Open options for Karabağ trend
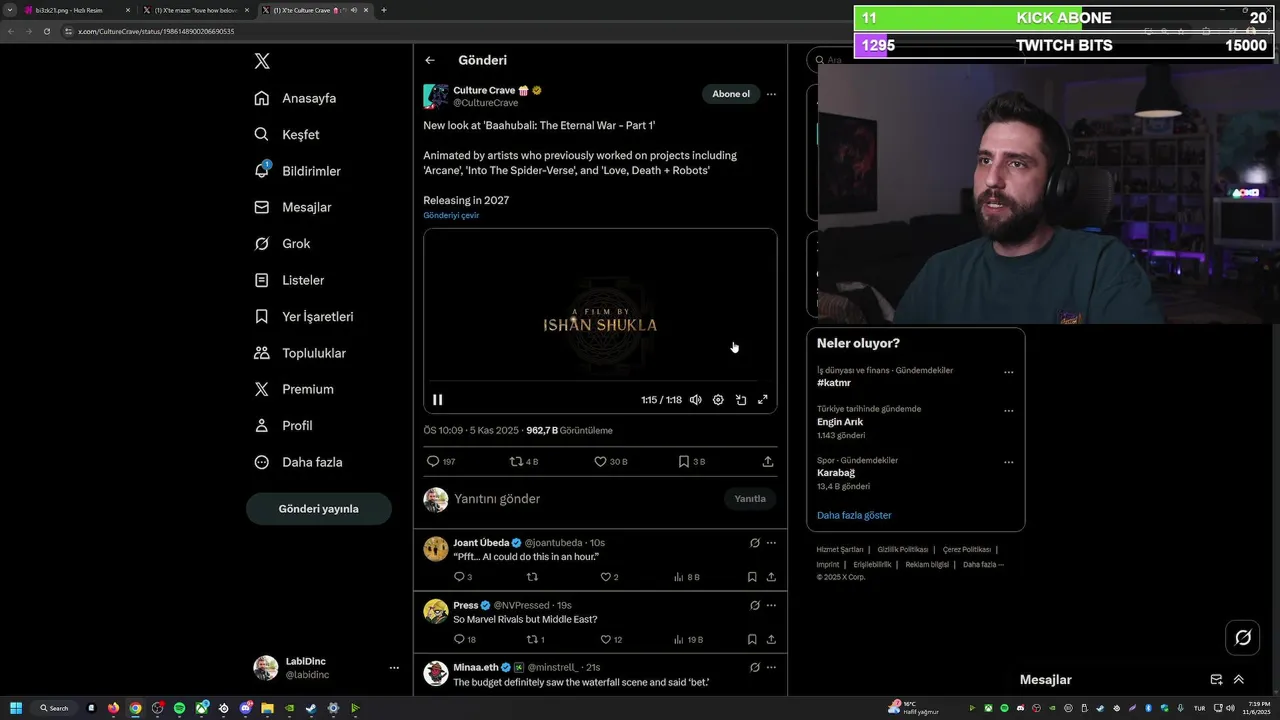Image resolution: width=1280 pixels, height=720 pixels. pos(1008,462)
